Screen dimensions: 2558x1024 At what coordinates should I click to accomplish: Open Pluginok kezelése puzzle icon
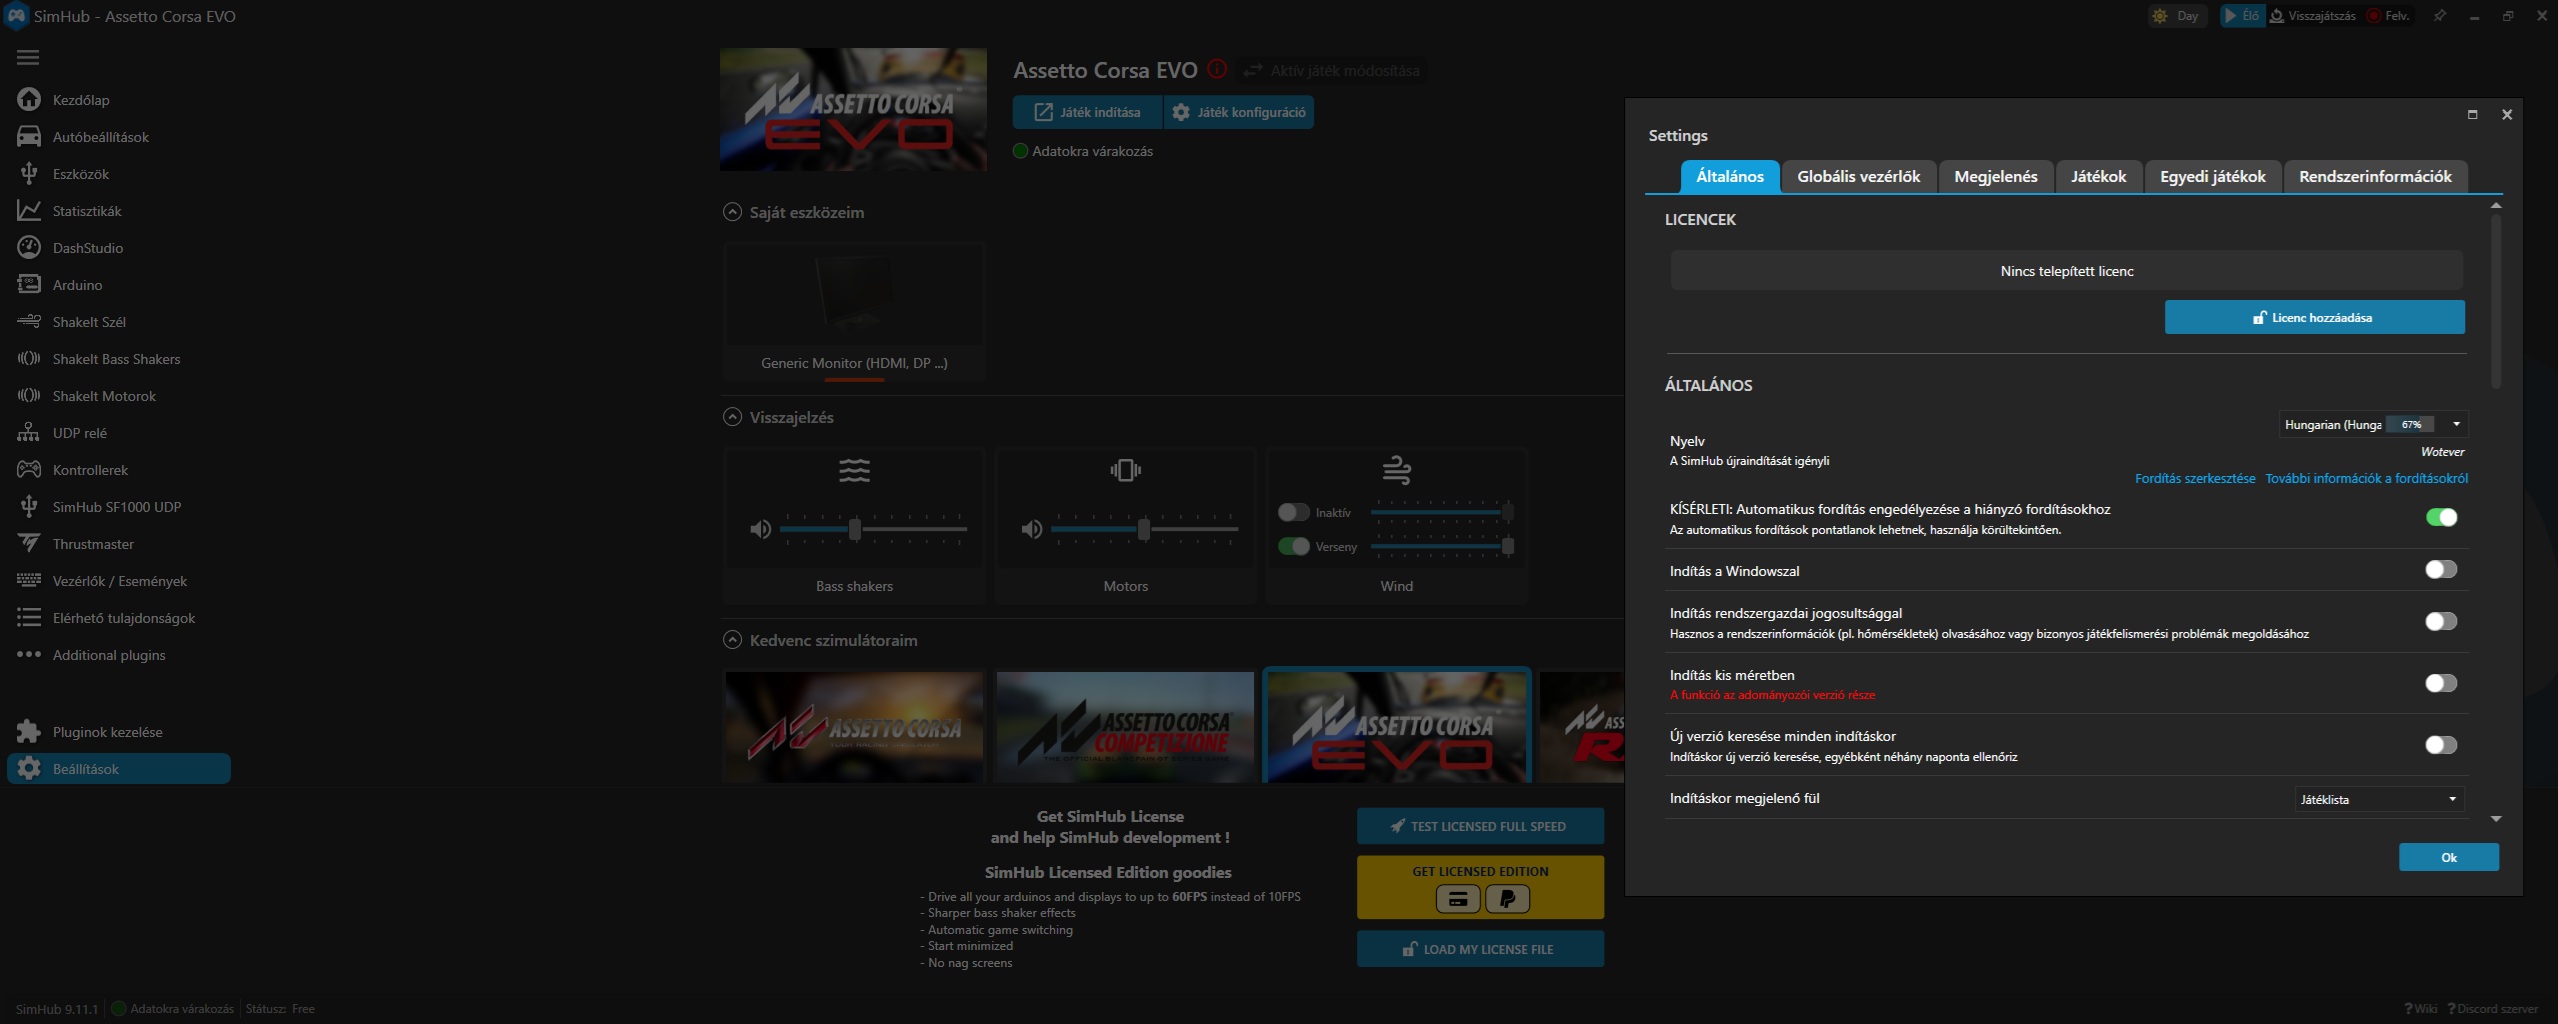[29, 732]
